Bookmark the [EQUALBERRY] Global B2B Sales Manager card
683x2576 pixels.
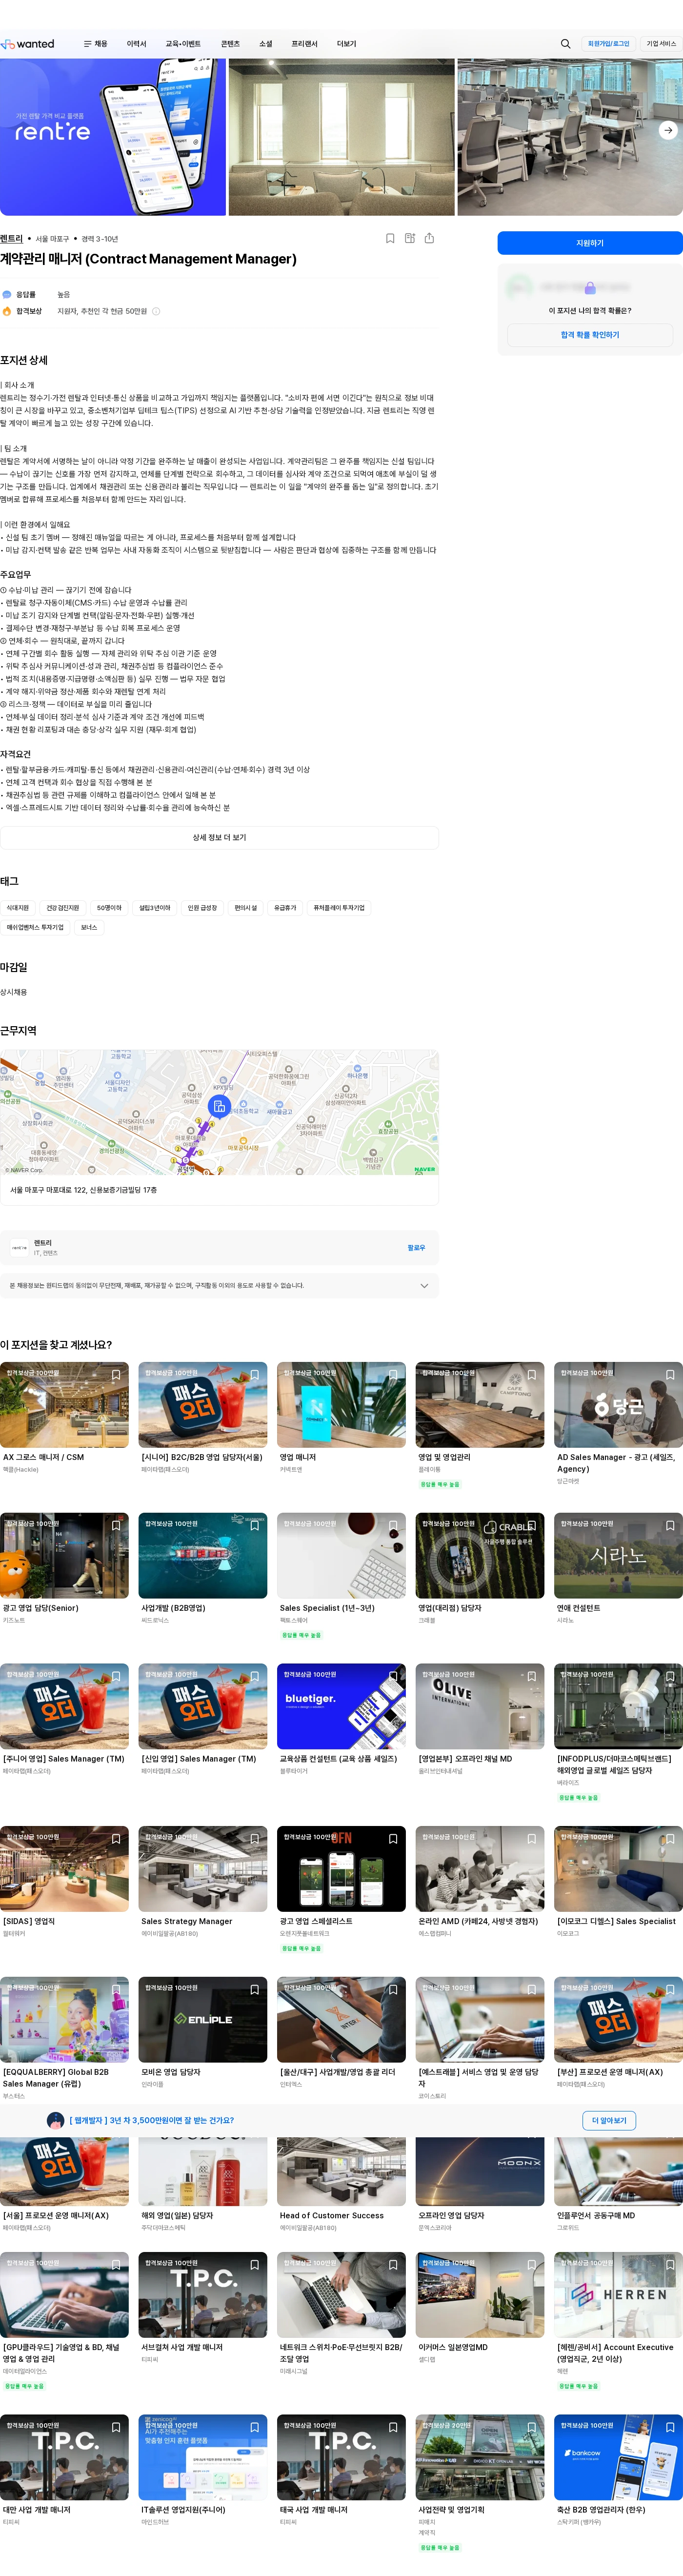point(116,1990)
